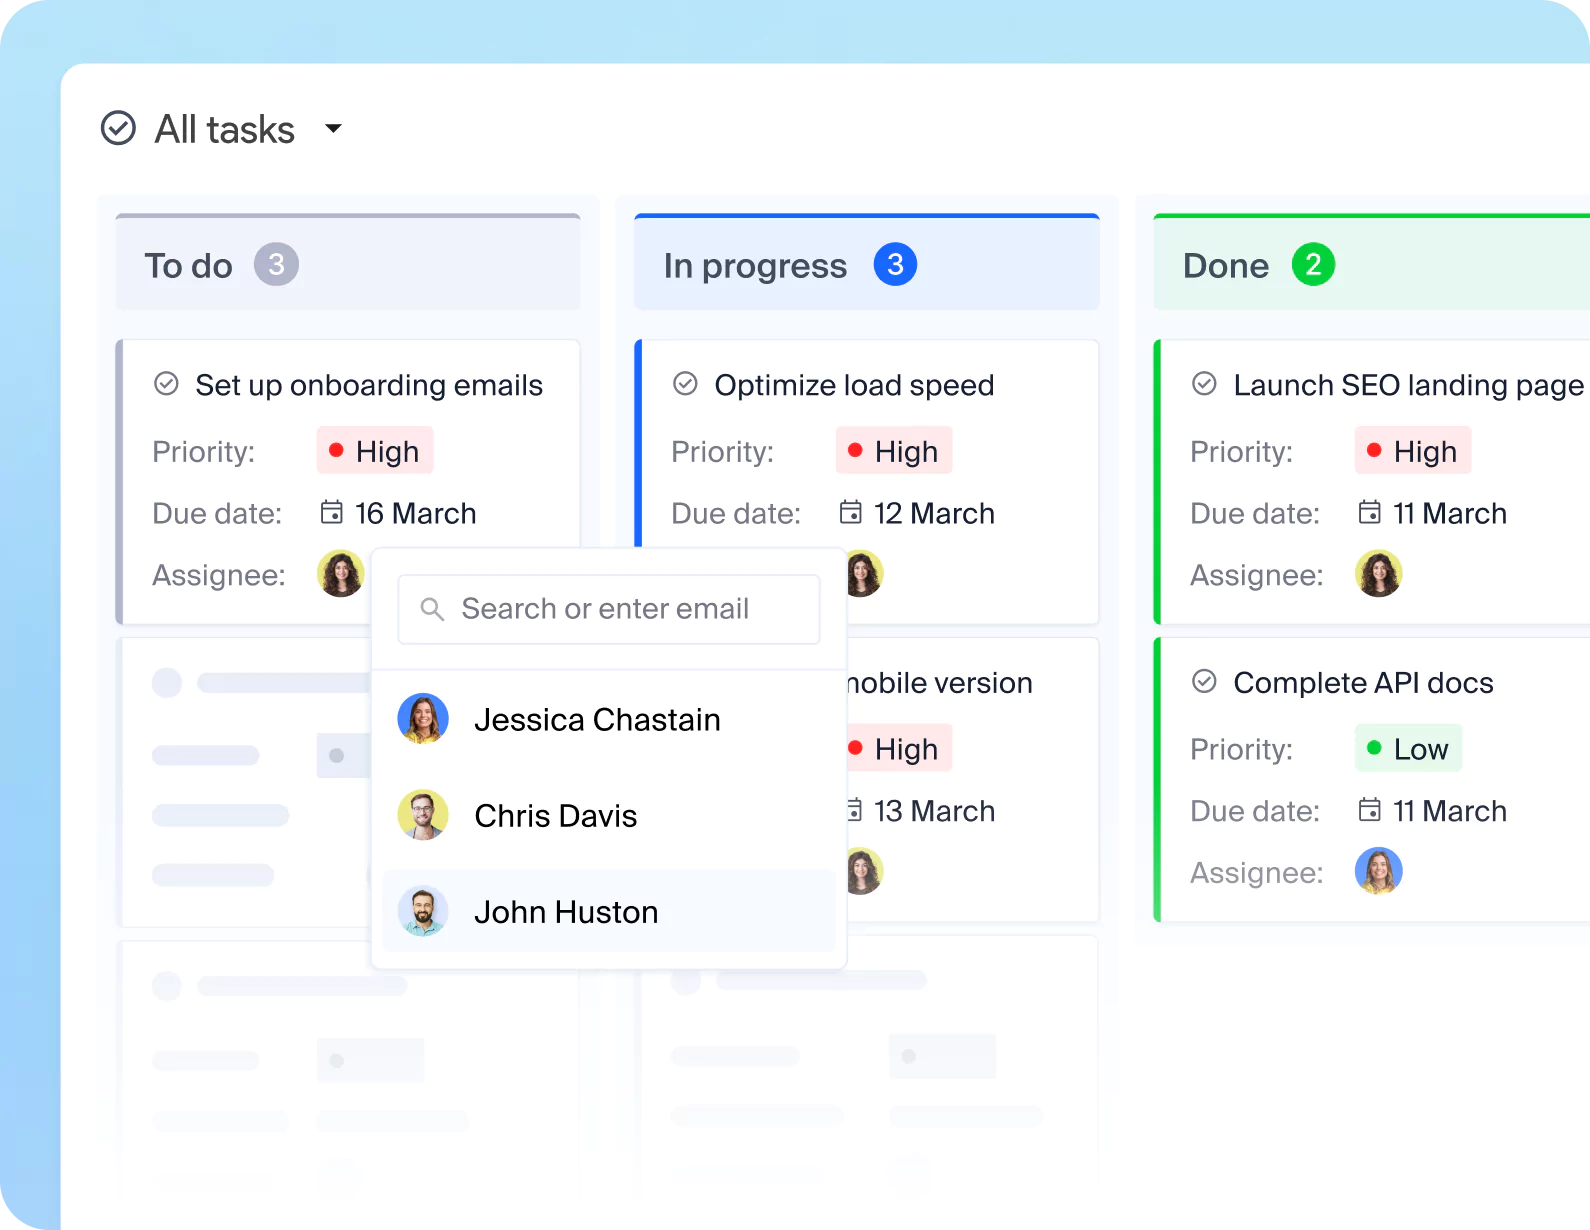The image size is (1590, 1230).
Task: Change Low priority on Complete API docs
Action: click(x=1408, y=749)
